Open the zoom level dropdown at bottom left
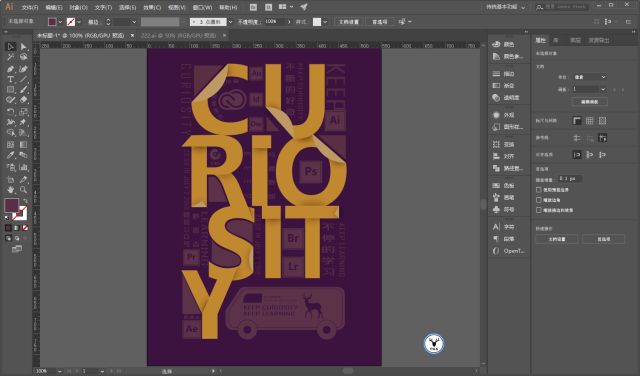 click(60, 371)
